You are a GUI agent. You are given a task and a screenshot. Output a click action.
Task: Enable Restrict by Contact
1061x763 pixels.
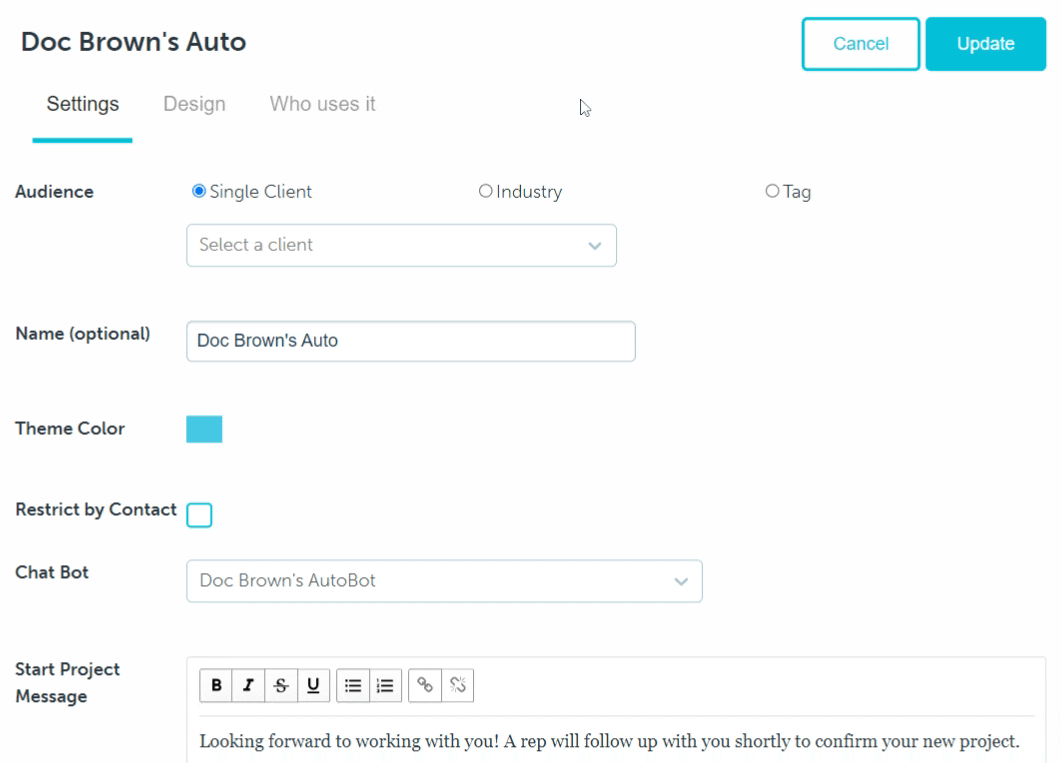point(199,515)
